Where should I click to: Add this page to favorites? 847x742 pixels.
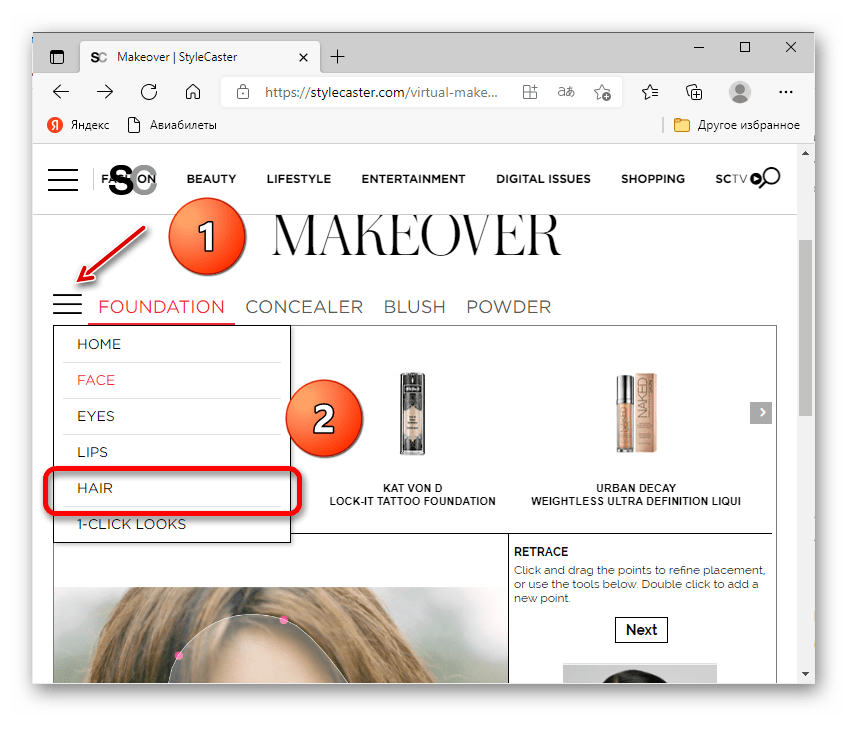(x=602, y=92)
